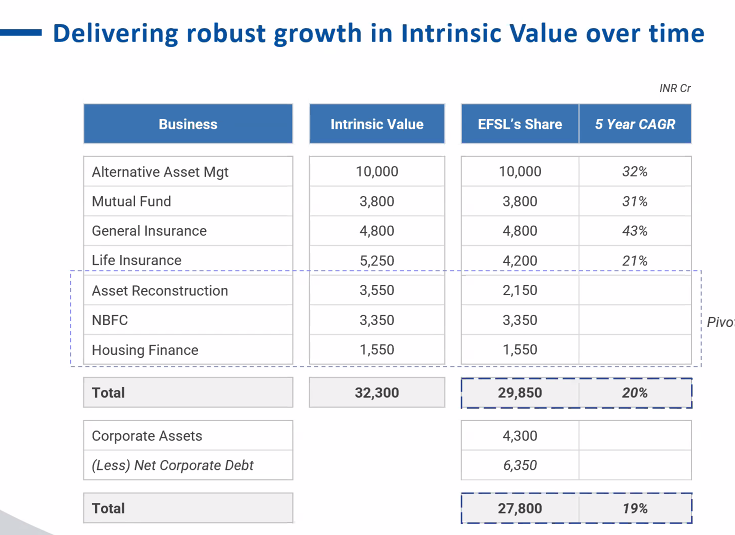Click the 32,300 total intrinsic value cell
Screen dimensions: 735x535
(377, 393)
